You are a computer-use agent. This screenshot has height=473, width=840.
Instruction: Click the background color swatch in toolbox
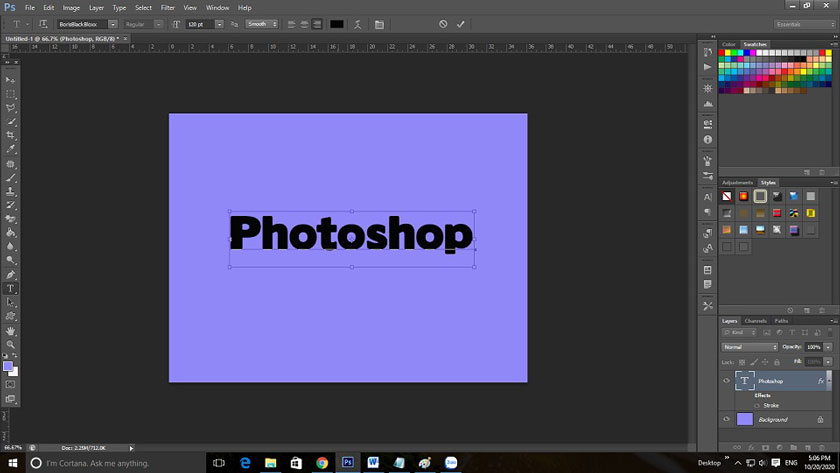click(x=15, y=373)
